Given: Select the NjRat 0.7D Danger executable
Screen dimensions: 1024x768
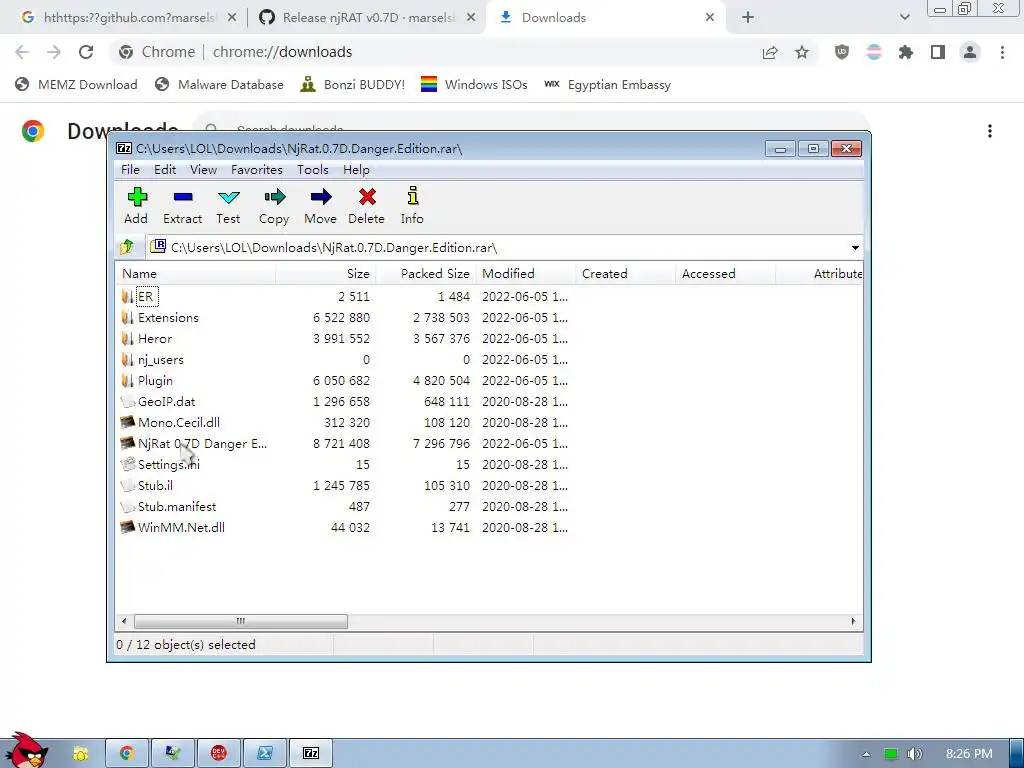Looking at the screenshot, I should (x=202, y=443).
